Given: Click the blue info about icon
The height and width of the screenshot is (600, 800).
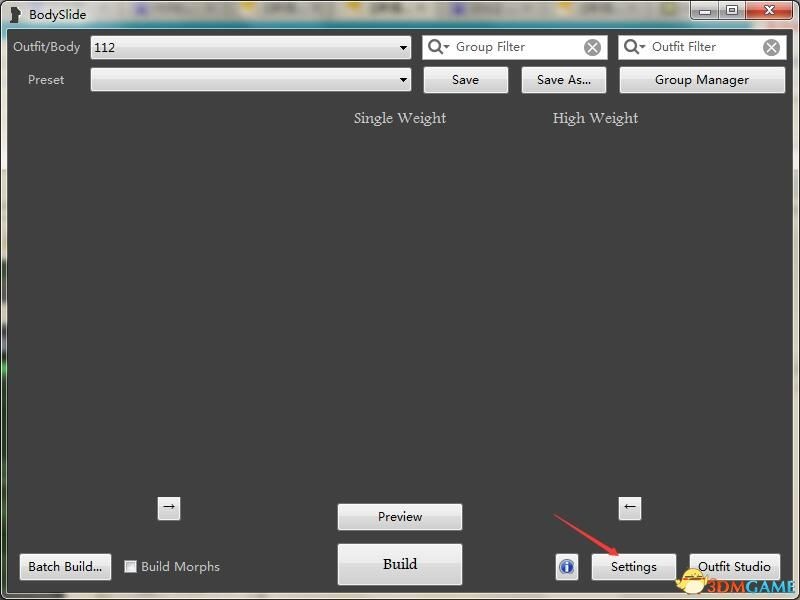Looking at the screenshot, I should click(x=567, y=567).
